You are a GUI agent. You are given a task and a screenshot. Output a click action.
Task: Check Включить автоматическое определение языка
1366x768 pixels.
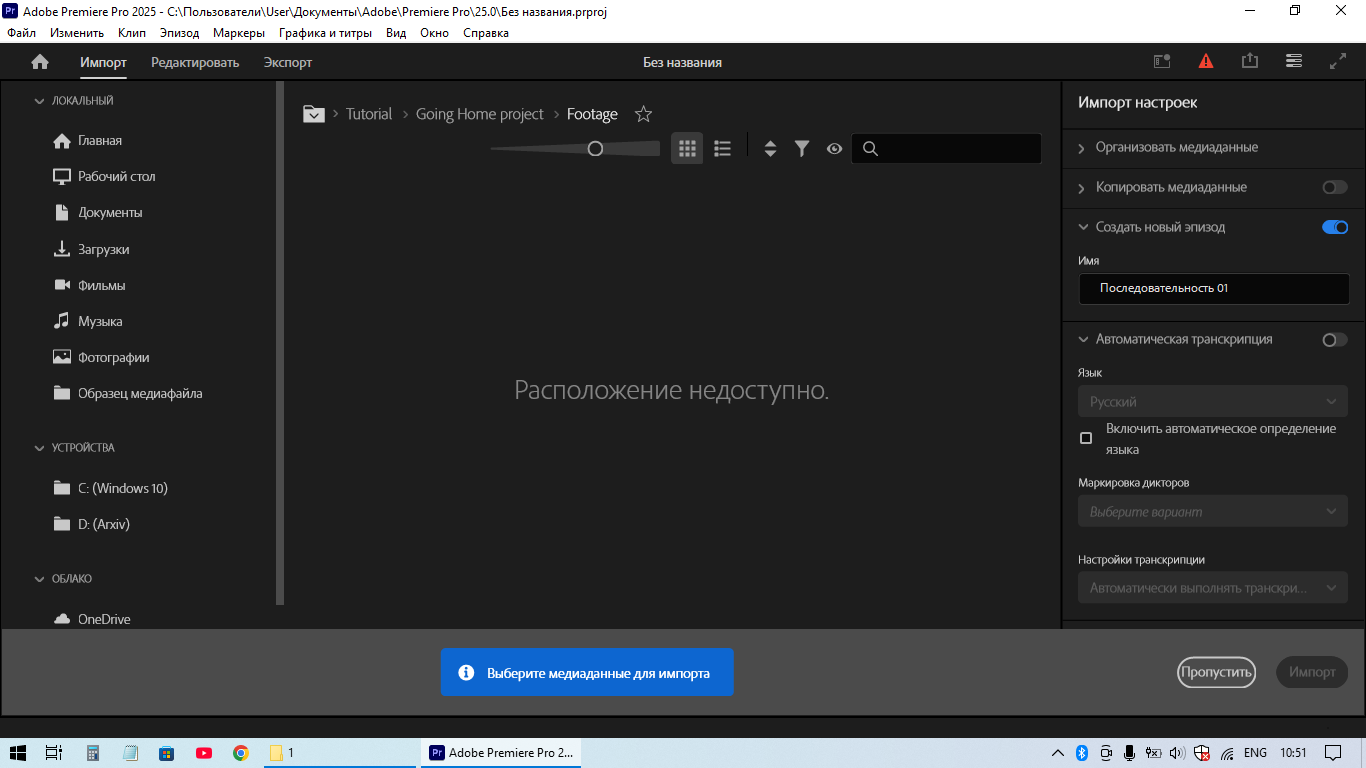1086,438
